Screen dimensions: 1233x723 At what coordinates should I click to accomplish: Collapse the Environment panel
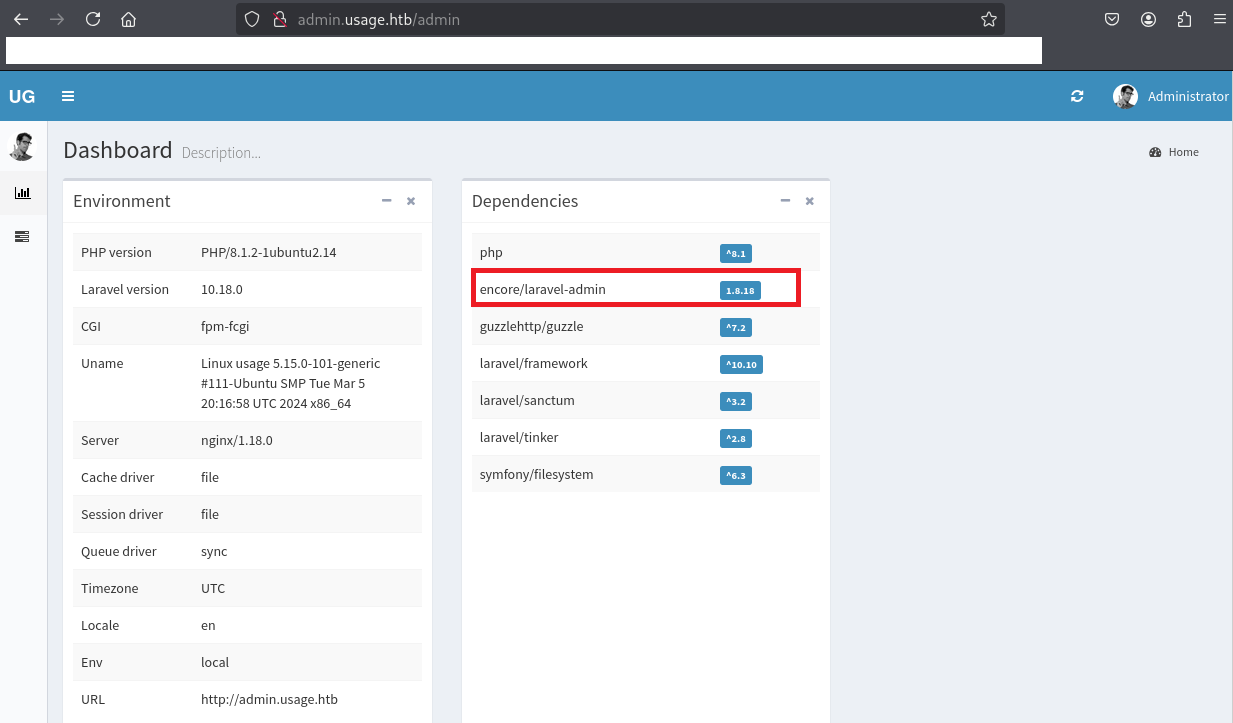pyautogui.click(x=387, y=201)
